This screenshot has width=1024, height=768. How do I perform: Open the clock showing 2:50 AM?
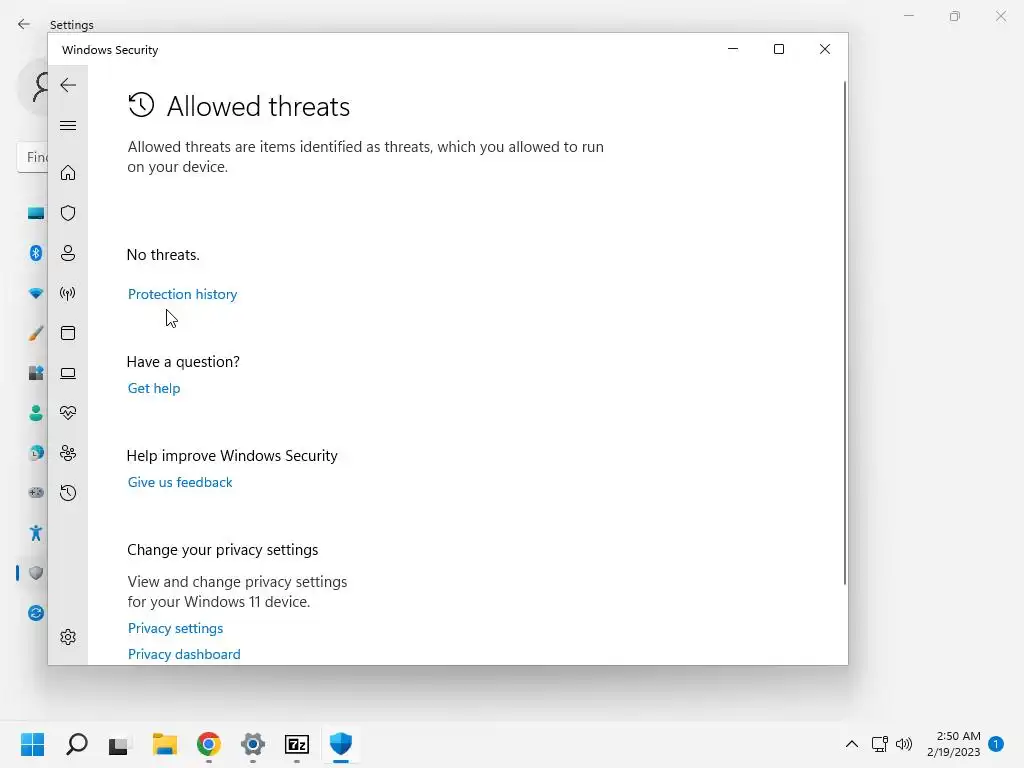954,744
